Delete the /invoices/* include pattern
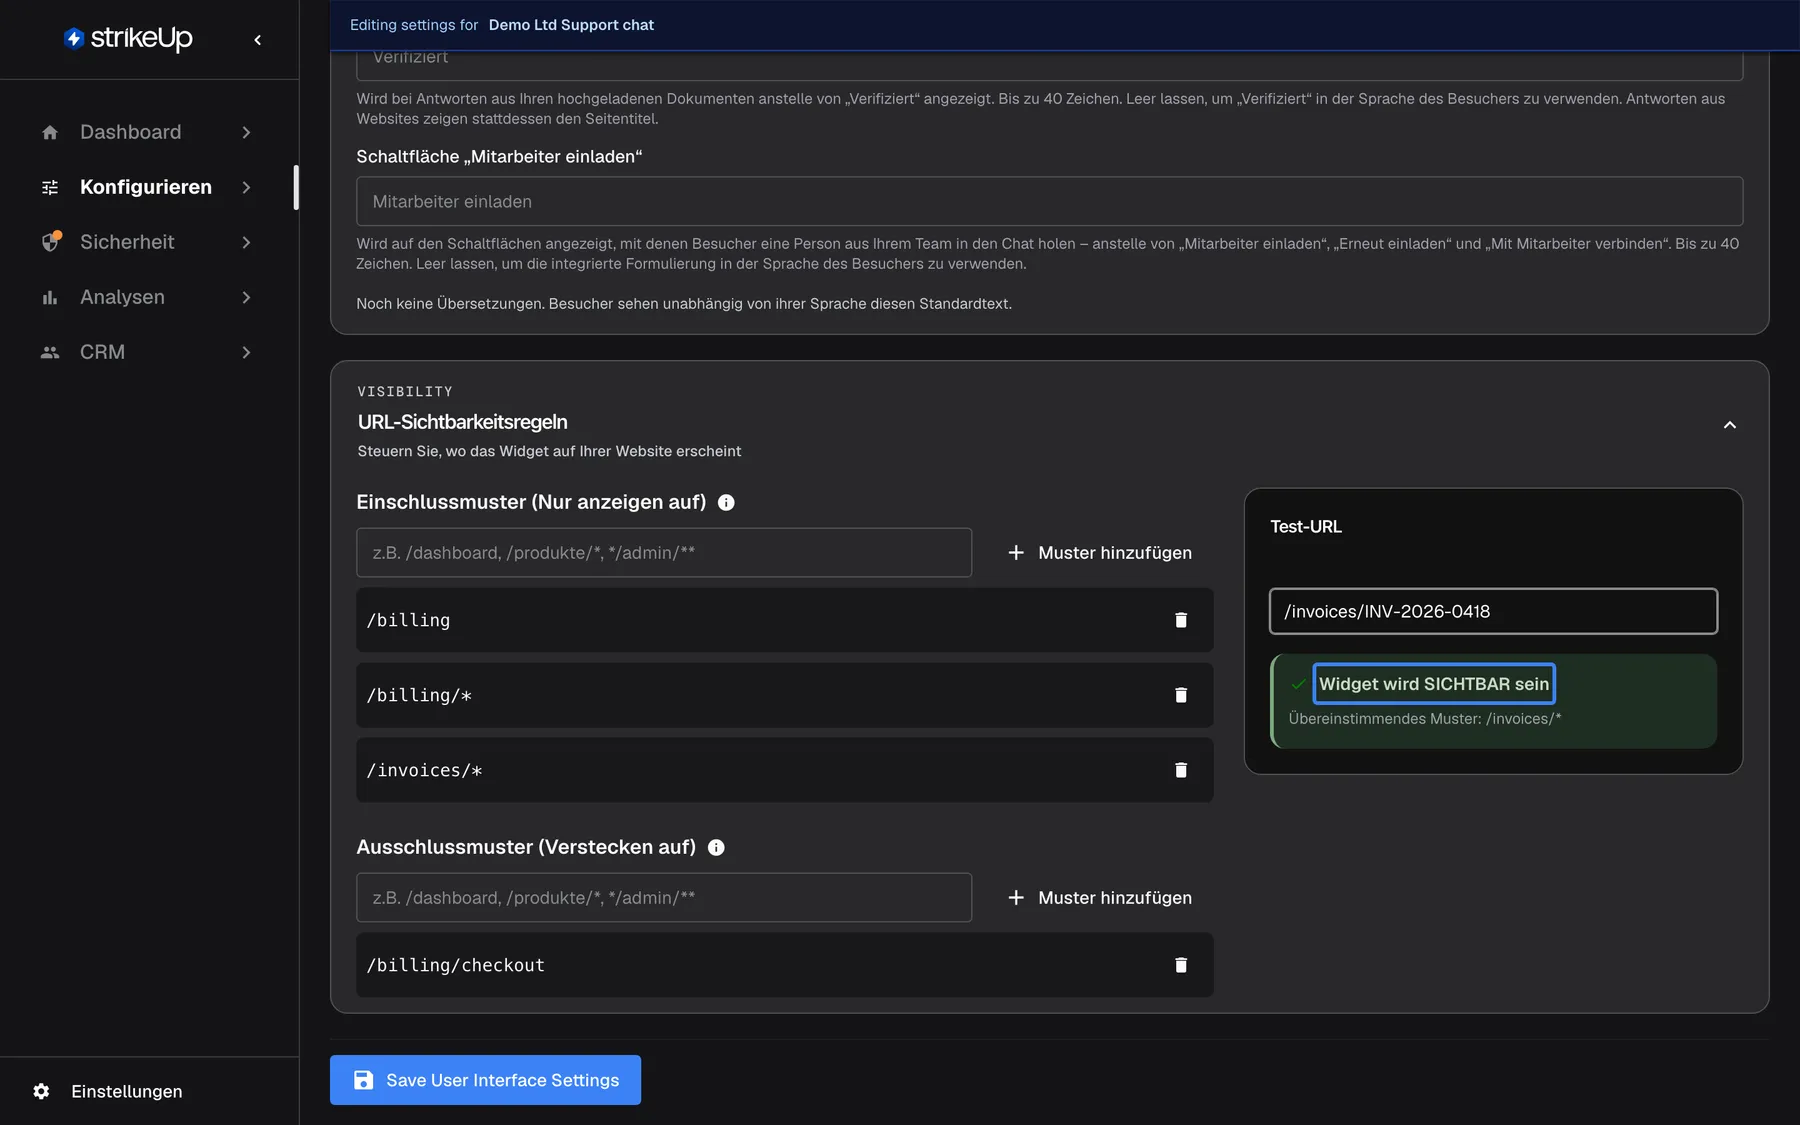Viewport: 1800px width, 1125px height. click(x=1181, y=770)
